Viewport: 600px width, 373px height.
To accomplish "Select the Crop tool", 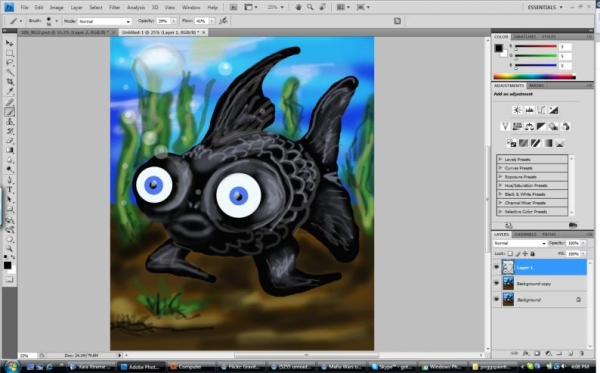I will pyautogui.click(x=10, y=82).
